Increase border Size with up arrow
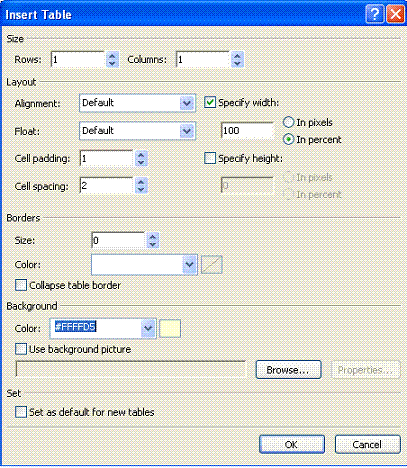The height and width of the screenshot is (468, 407). pos(153,237)
